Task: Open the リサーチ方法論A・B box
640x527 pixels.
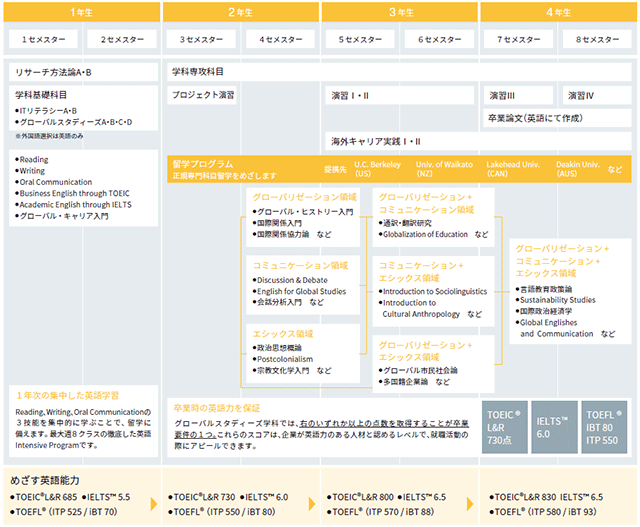Action: [84, 72]
